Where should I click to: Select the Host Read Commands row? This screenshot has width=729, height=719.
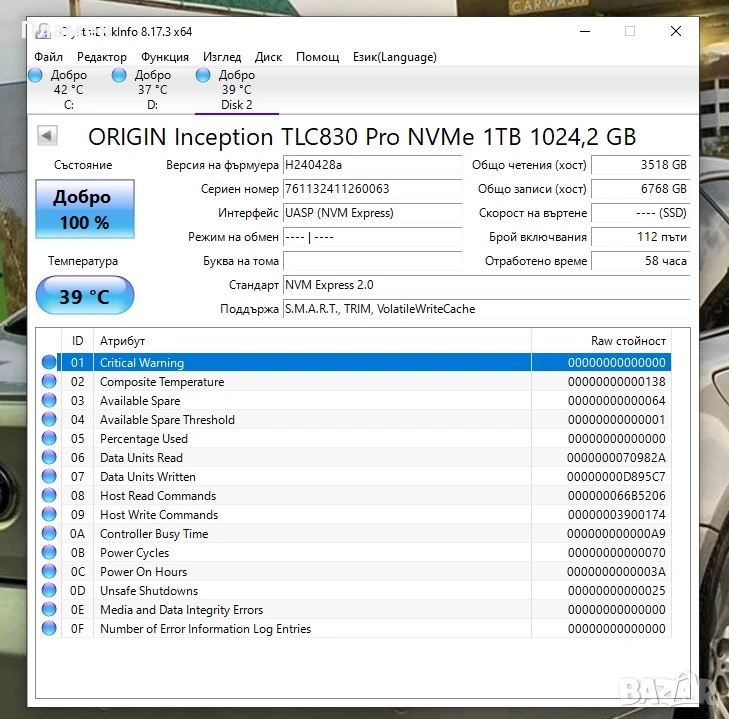pyautogui.click(x=356, y=496)
